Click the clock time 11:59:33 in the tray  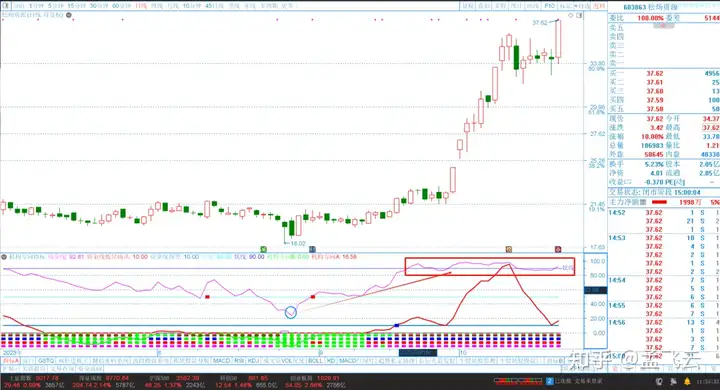[x=709, y=382]
